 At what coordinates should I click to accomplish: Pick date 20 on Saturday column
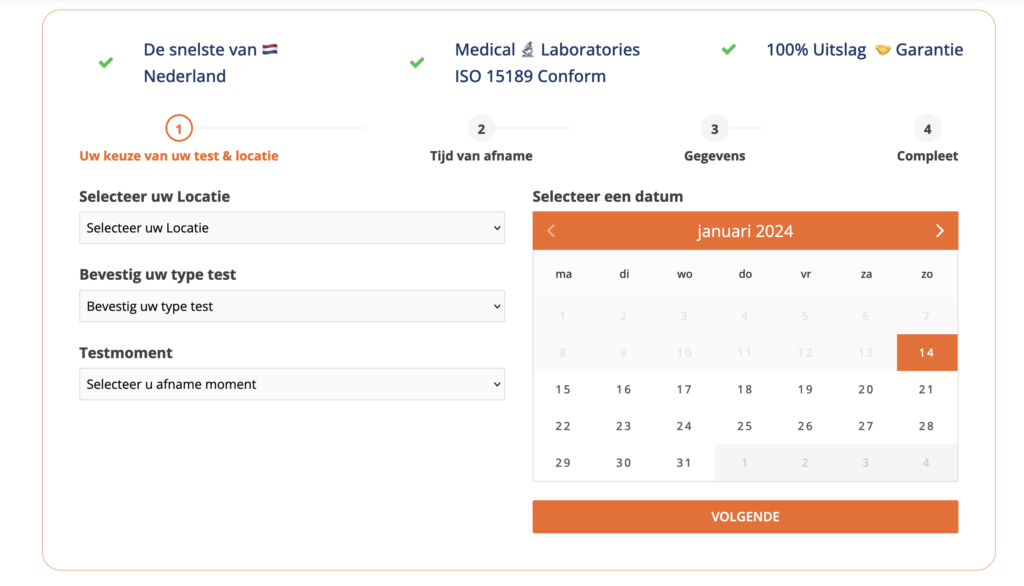[x=866, y=389]
